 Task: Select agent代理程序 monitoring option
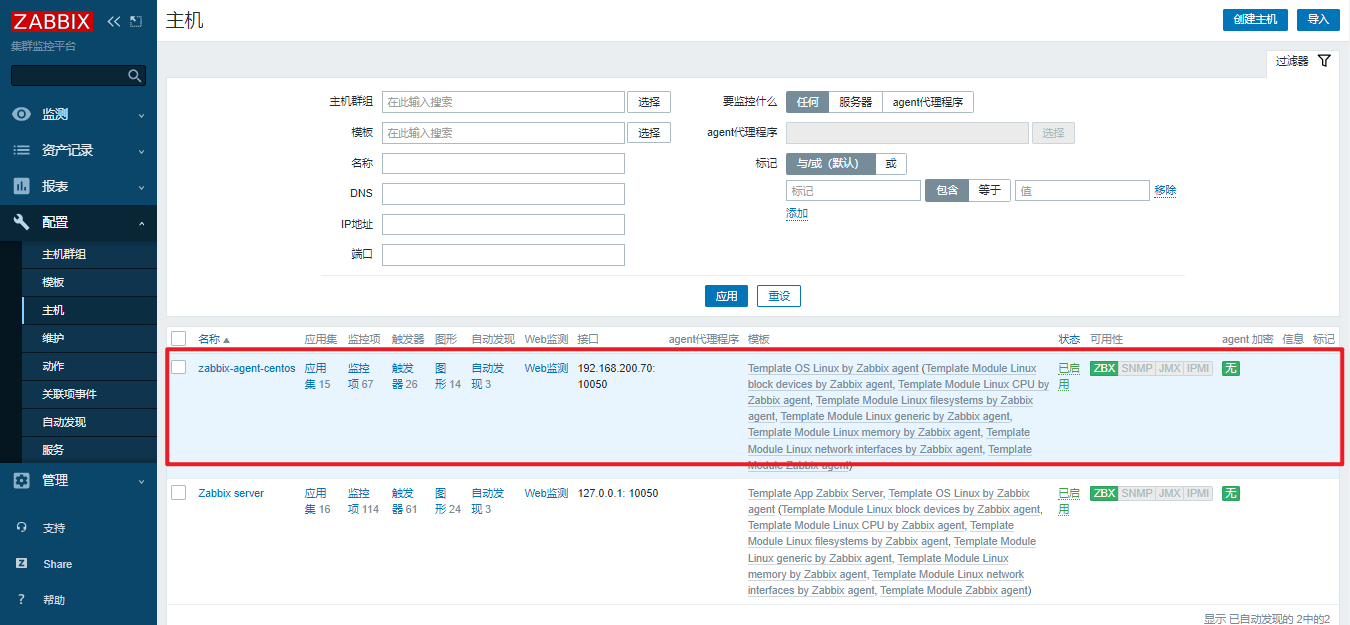(928, 102)
